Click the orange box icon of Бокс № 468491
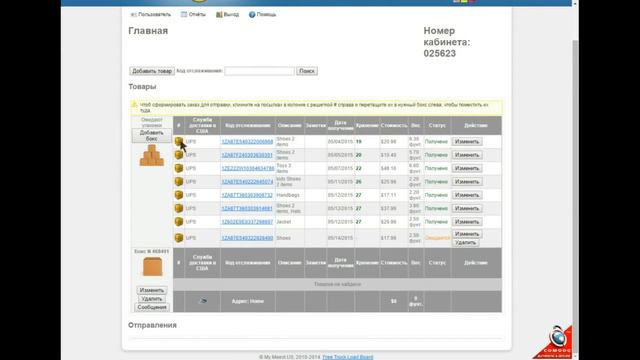 click(152, 267)
